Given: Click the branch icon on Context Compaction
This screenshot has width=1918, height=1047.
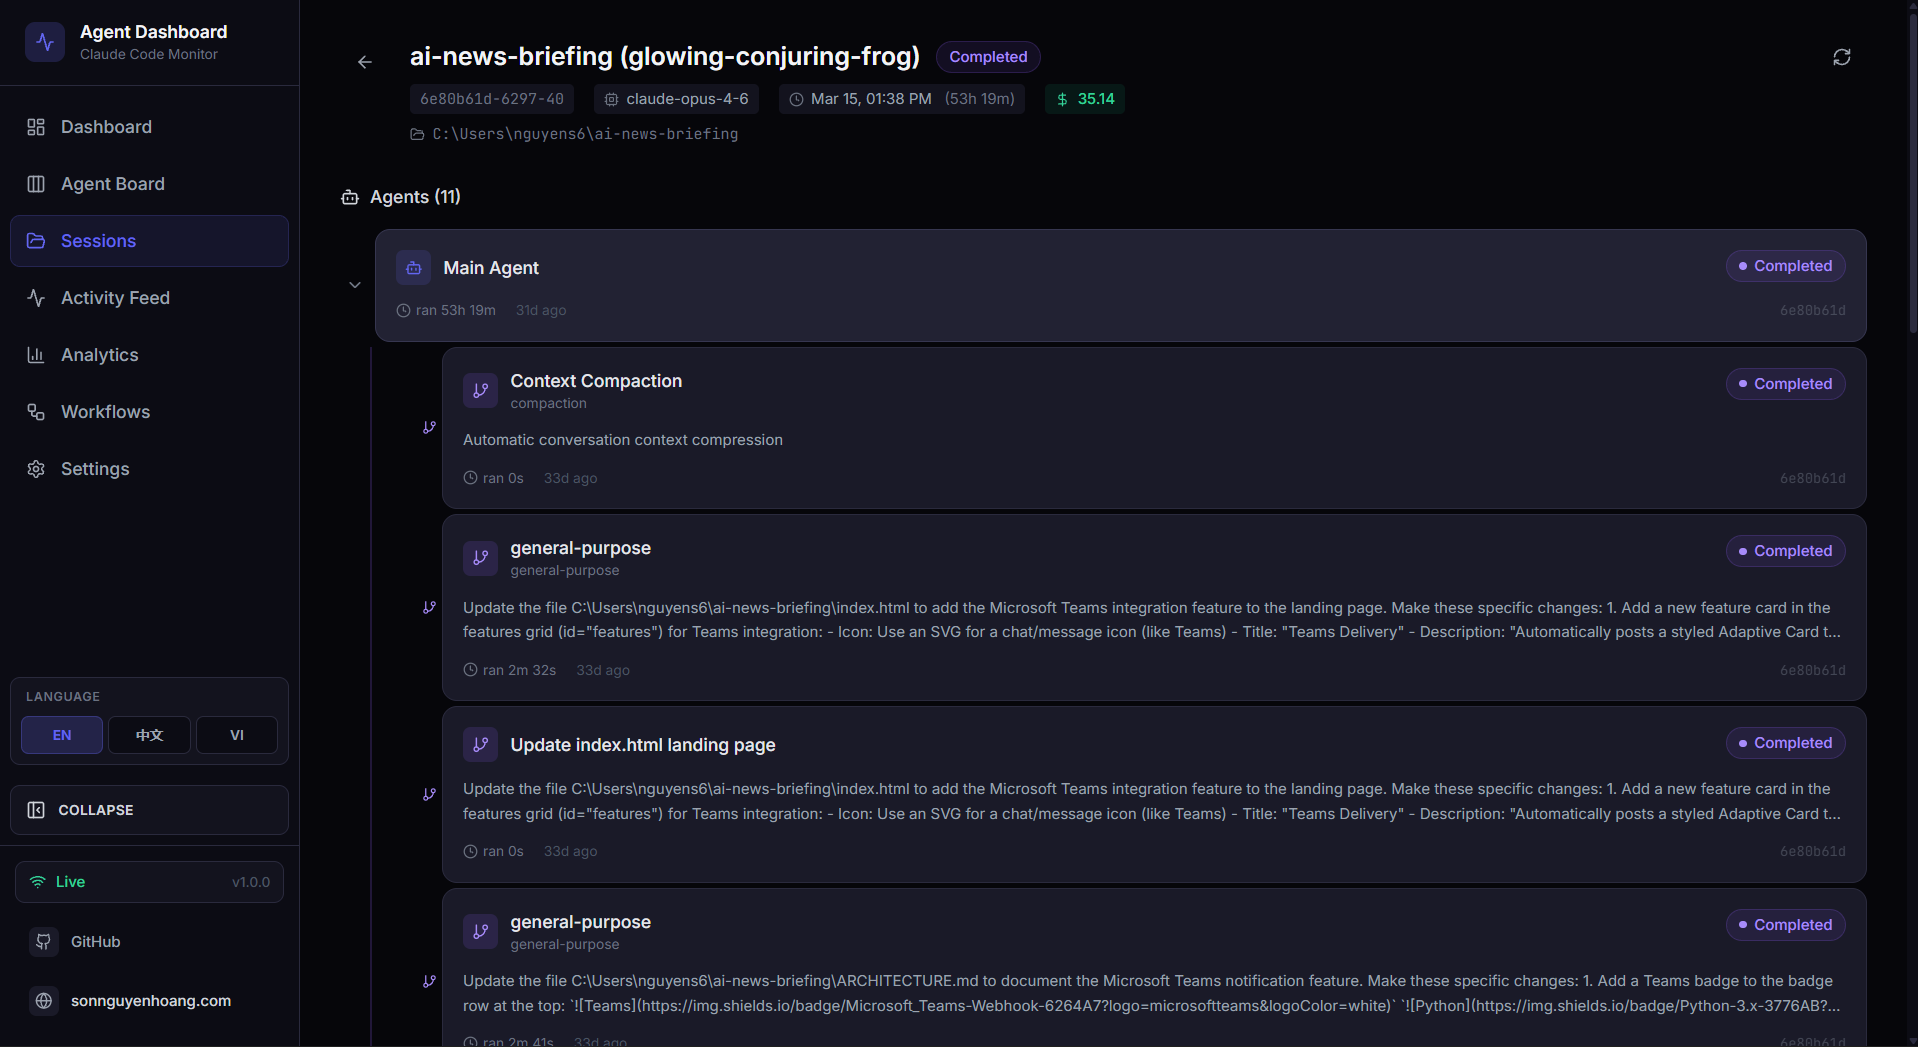Looking at the screenshot, I should coord(480,390).
